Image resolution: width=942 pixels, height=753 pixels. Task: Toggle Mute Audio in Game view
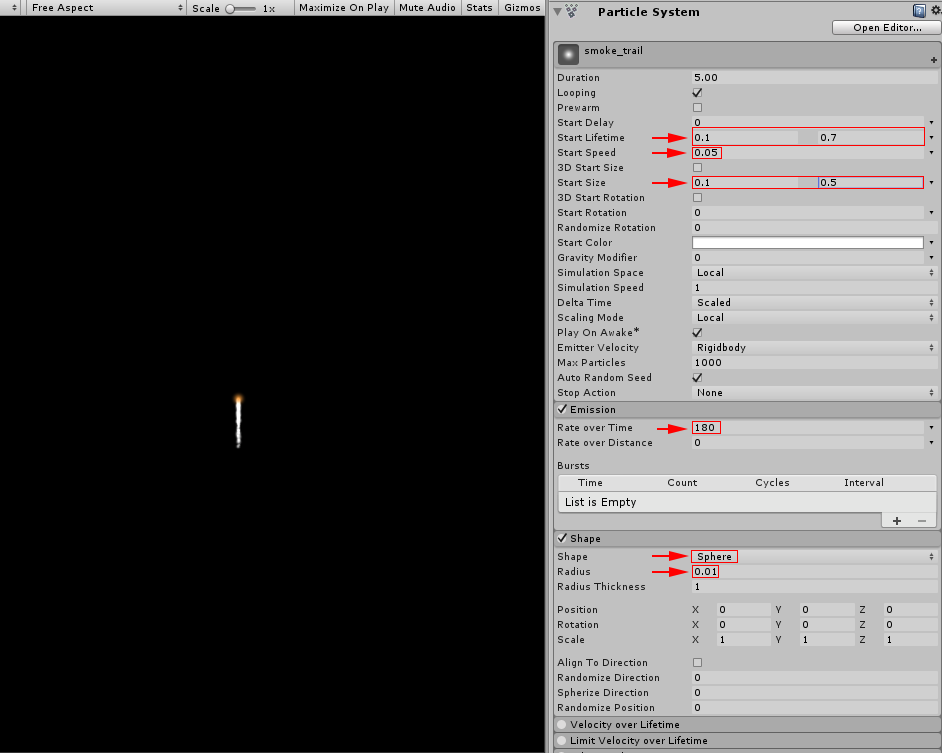pos(427,8)
